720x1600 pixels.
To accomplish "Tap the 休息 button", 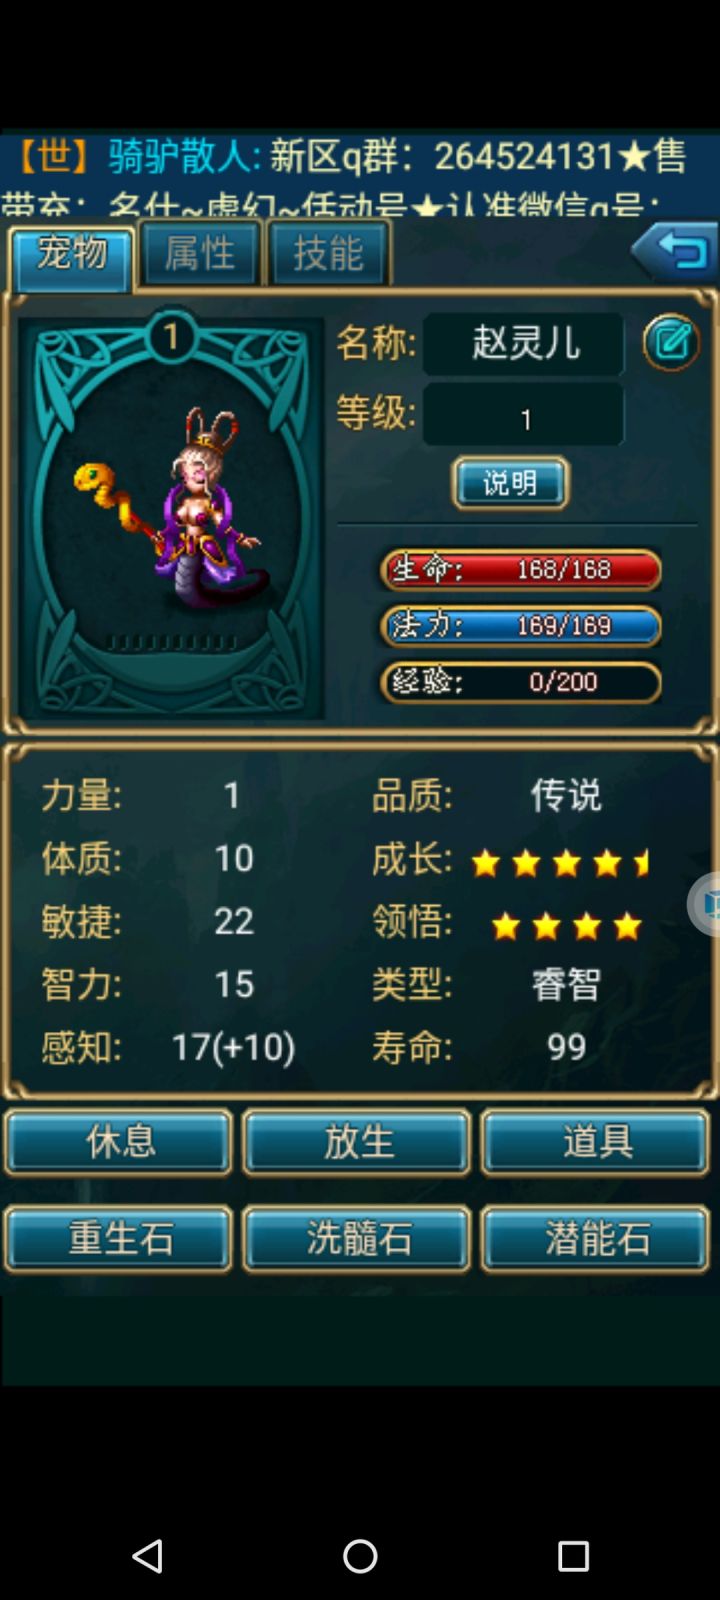I will pyautogui.click(x=119, y=1141).
